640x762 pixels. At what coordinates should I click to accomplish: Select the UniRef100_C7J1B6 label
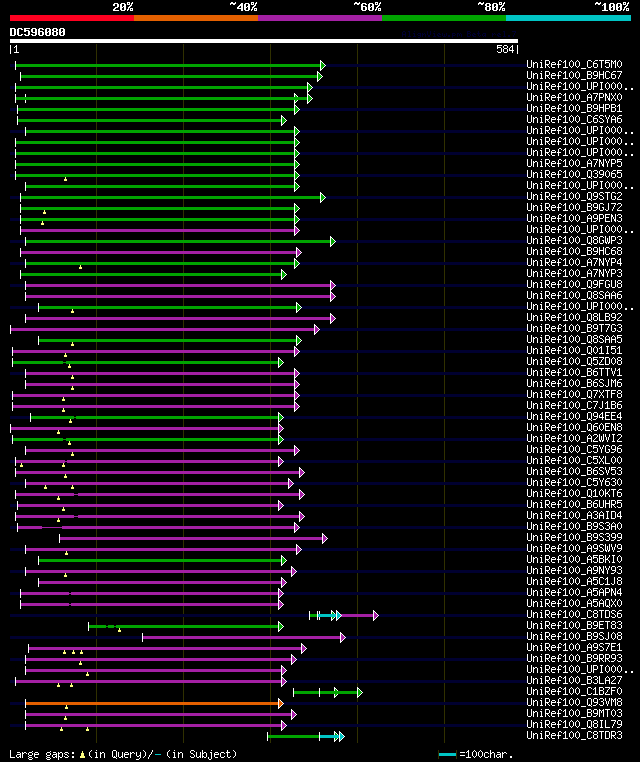coord(574,405)
